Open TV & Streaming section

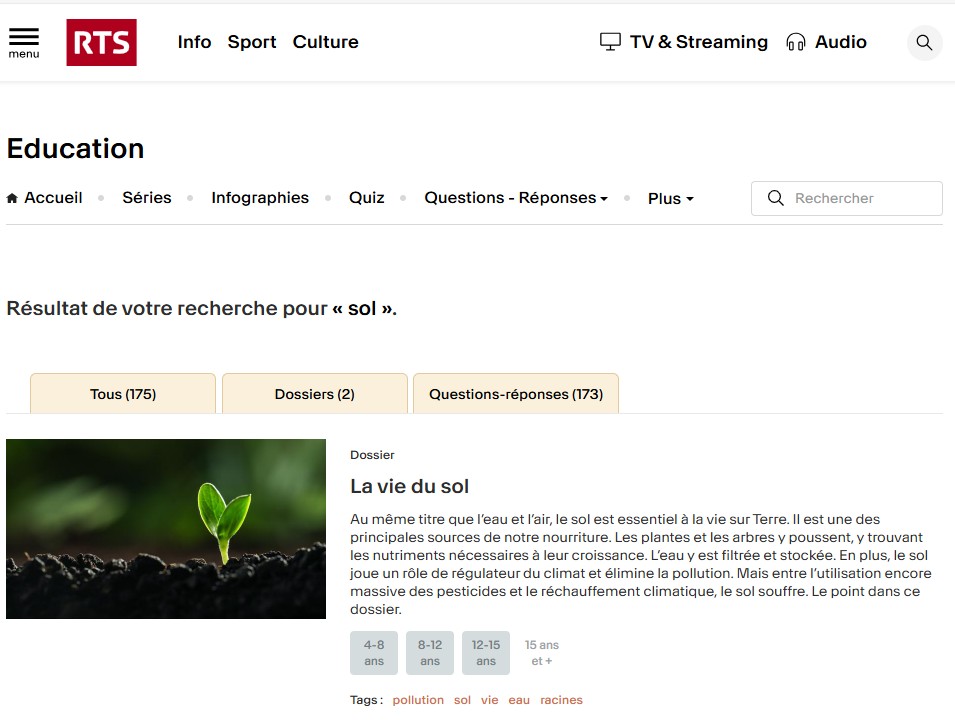pos(684,42)
